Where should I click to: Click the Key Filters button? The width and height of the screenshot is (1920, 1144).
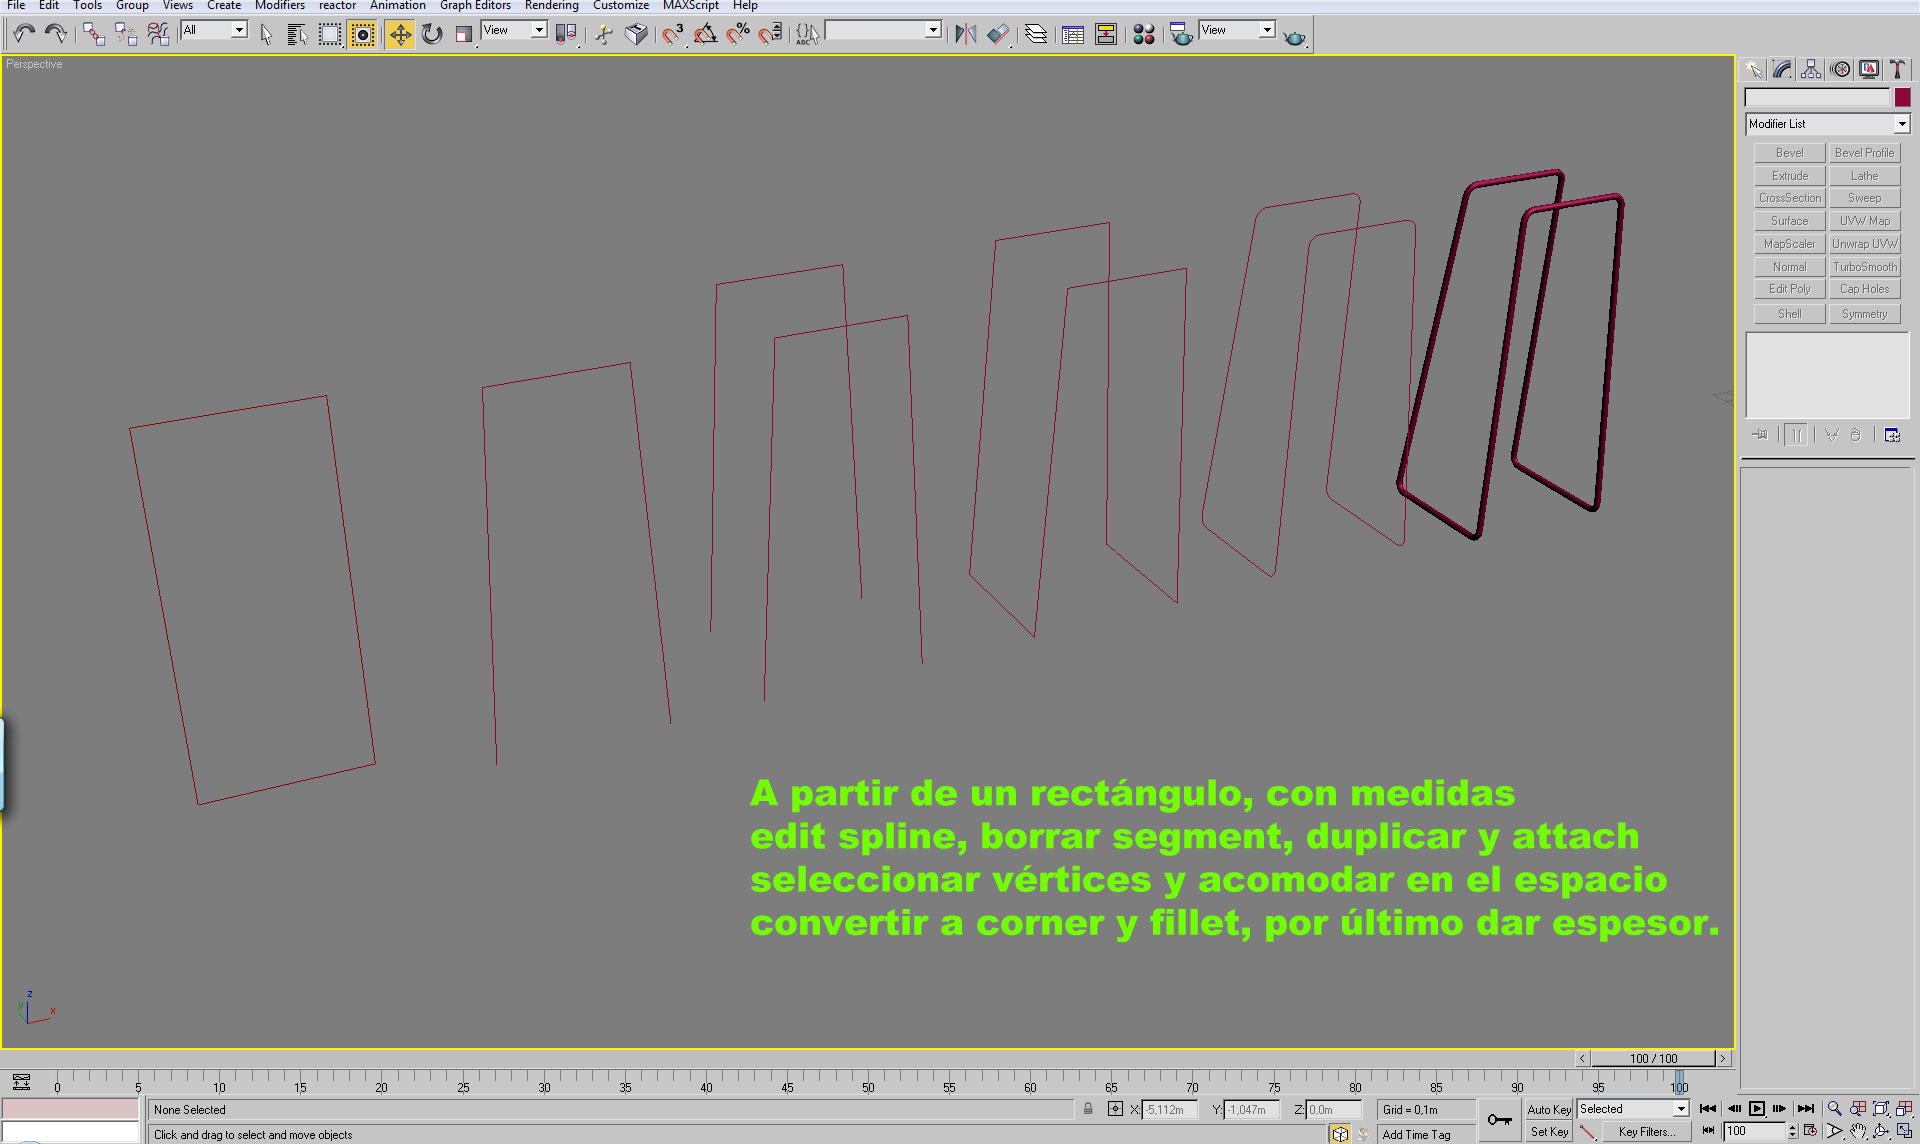pyautogui.click(x=1645, y=1132)
